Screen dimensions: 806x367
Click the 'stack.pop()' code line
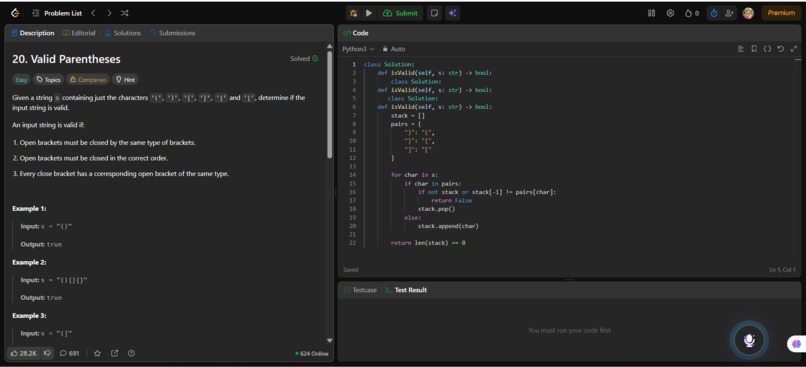(x=436, y=209)
